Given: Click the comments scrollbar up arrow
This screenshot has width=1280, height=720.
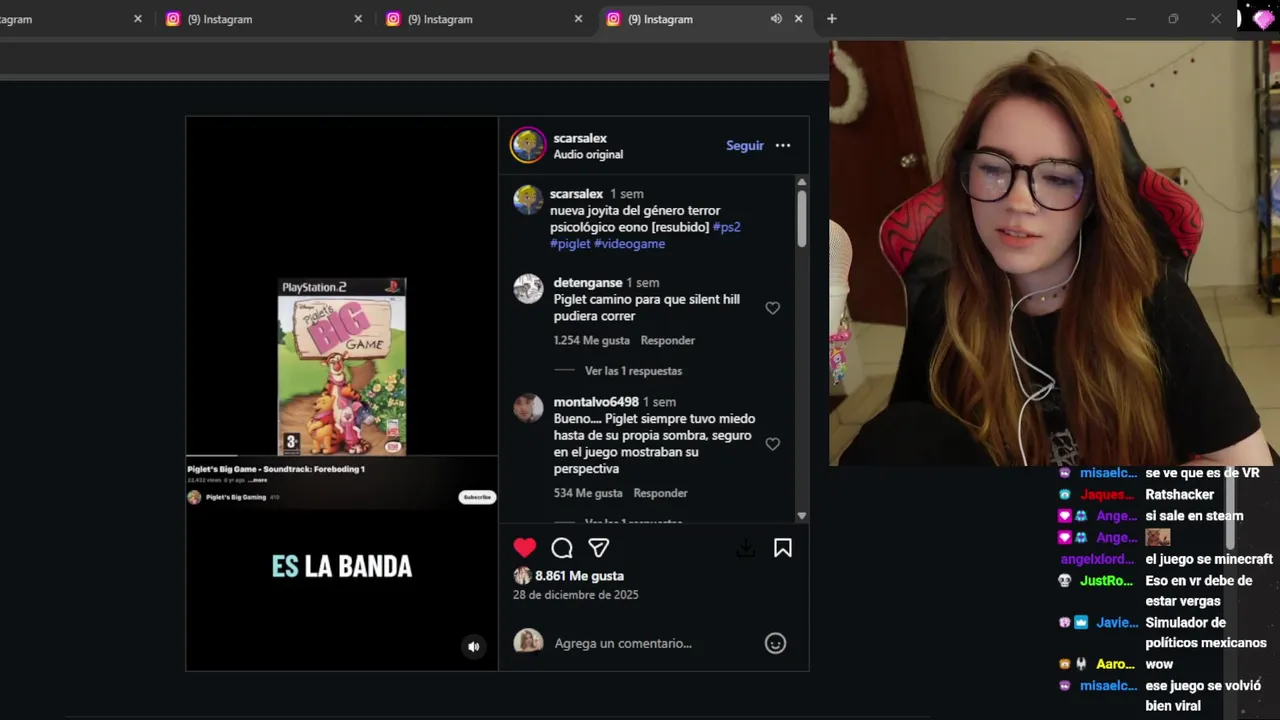Looking at the screenshot, I should coord(801,183).
